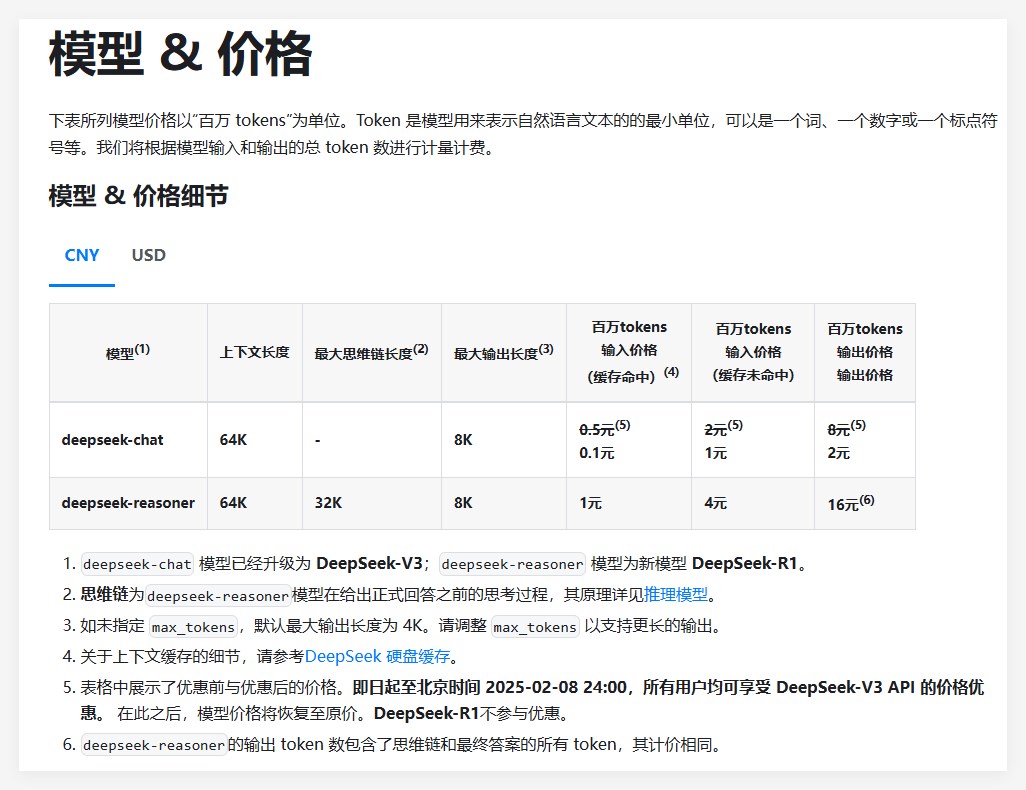The image size is (1026, 790).
Task: Click the 输出价格 column header
Action: (865, 352)
